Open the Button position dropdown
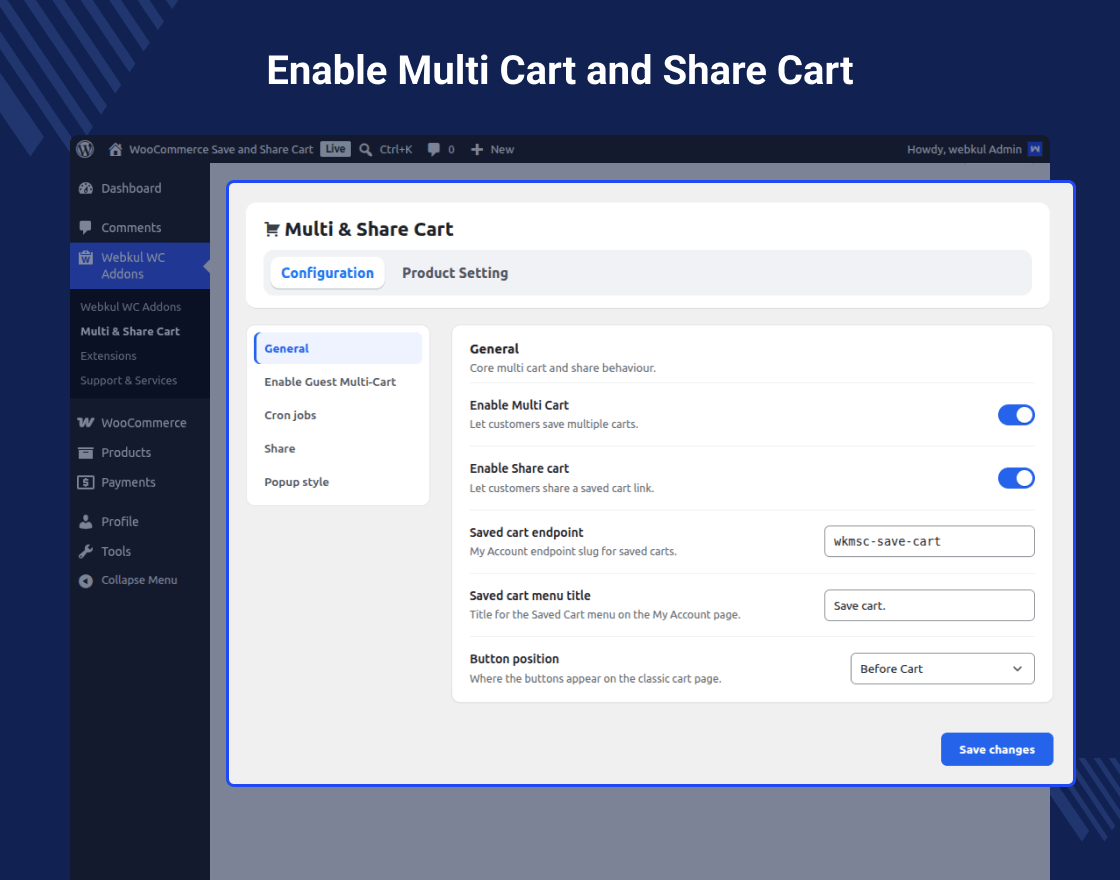The width and height of the screenshot is (1120, 880). click(x=942, y=669)
